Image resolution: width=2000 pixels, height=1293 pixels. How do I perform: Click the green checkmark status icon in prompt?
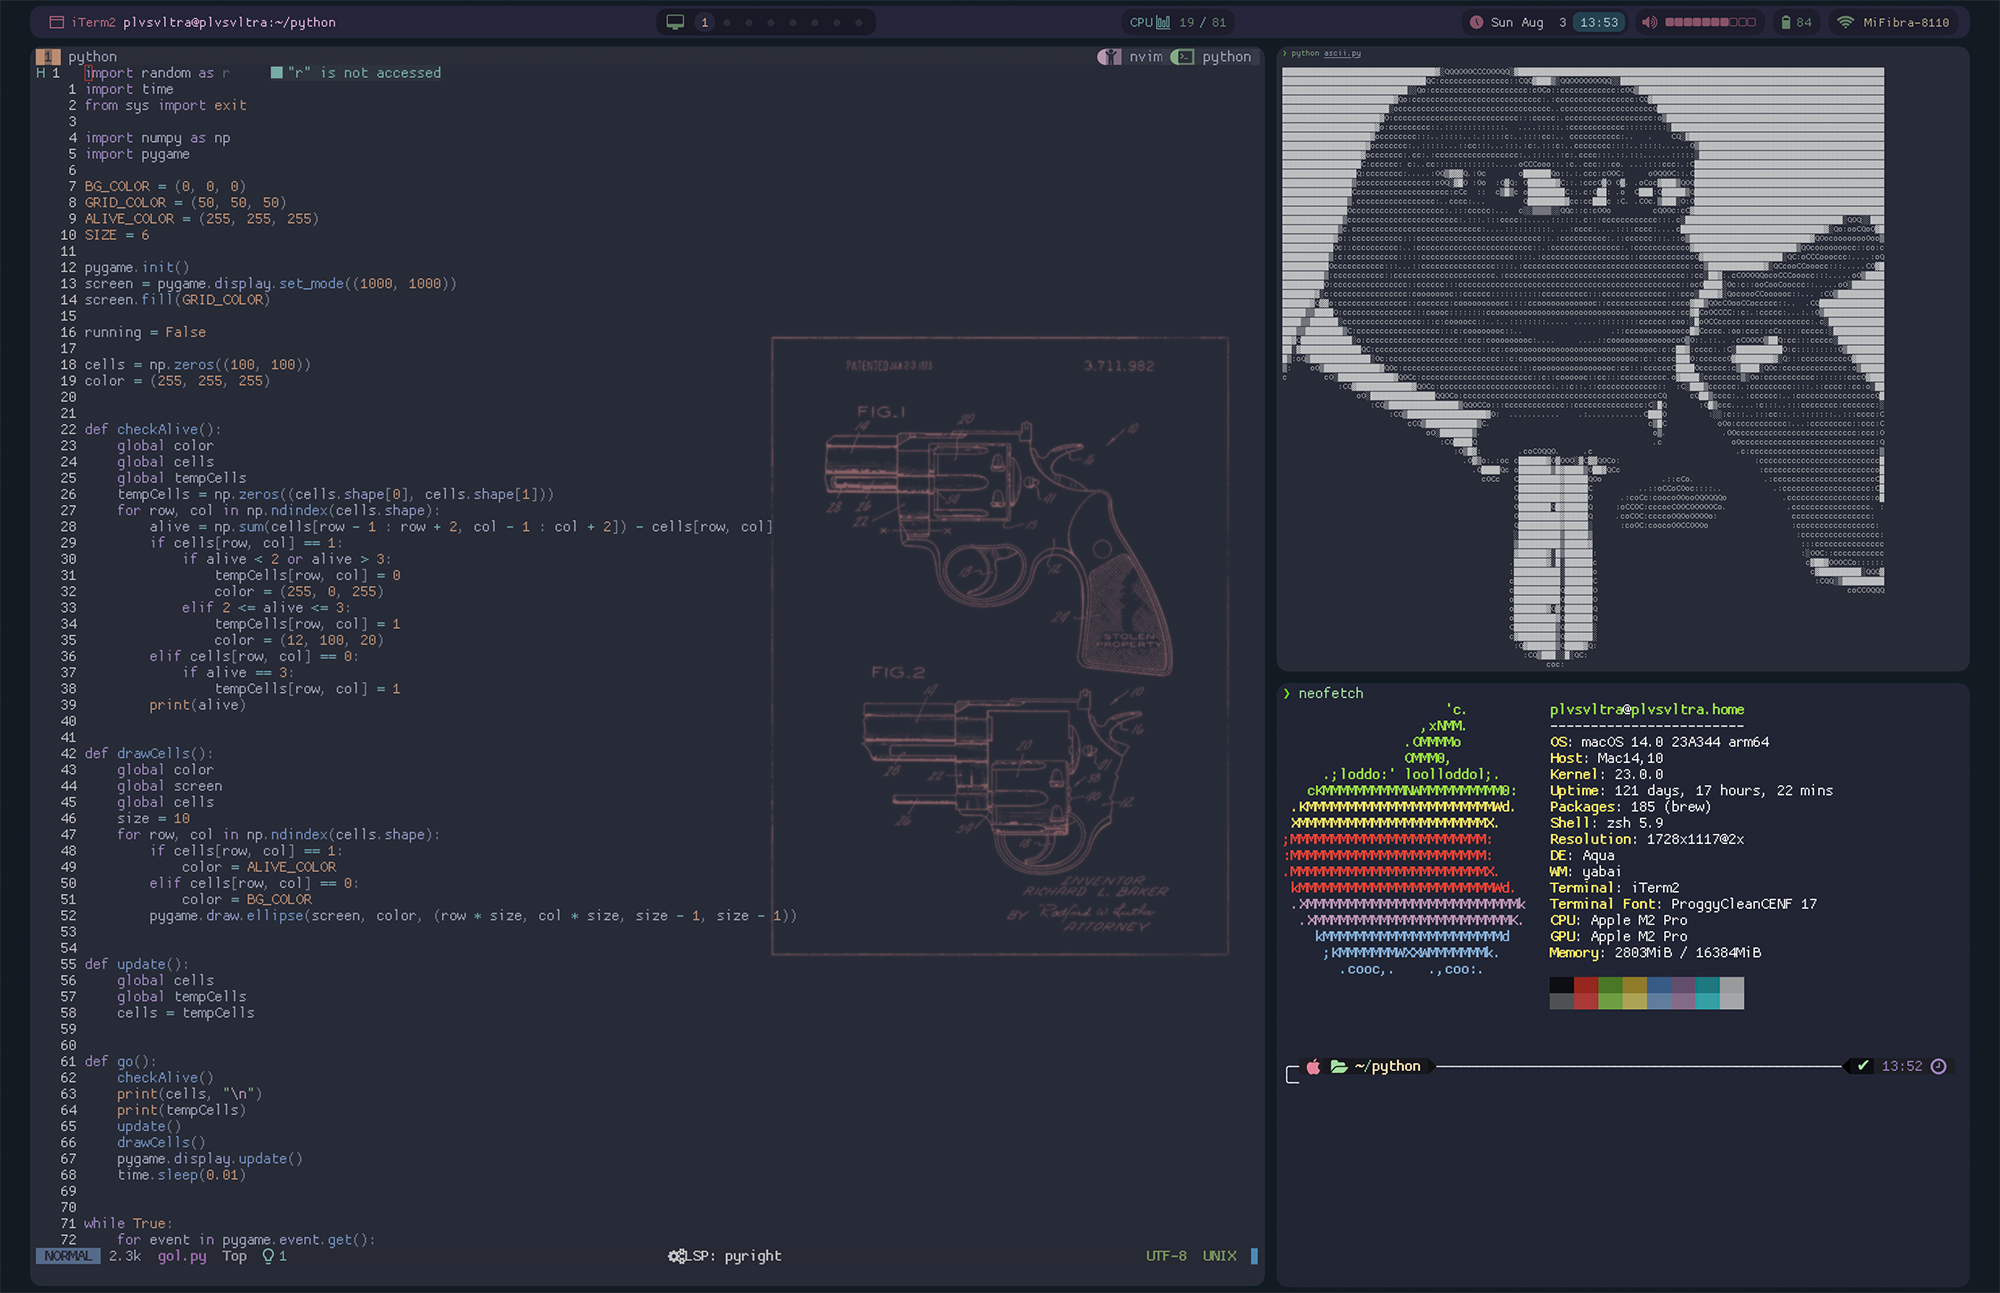pyautogui.click(x=1862, y=1067)
